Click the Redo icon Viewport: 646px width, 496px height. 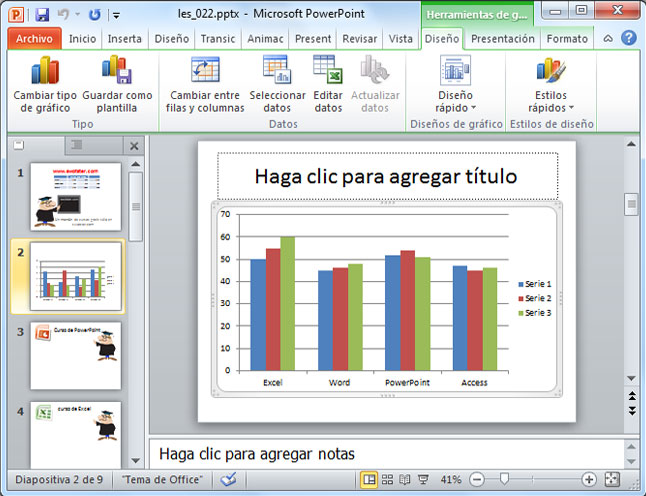pyautogui.click(x=95, y=15)
